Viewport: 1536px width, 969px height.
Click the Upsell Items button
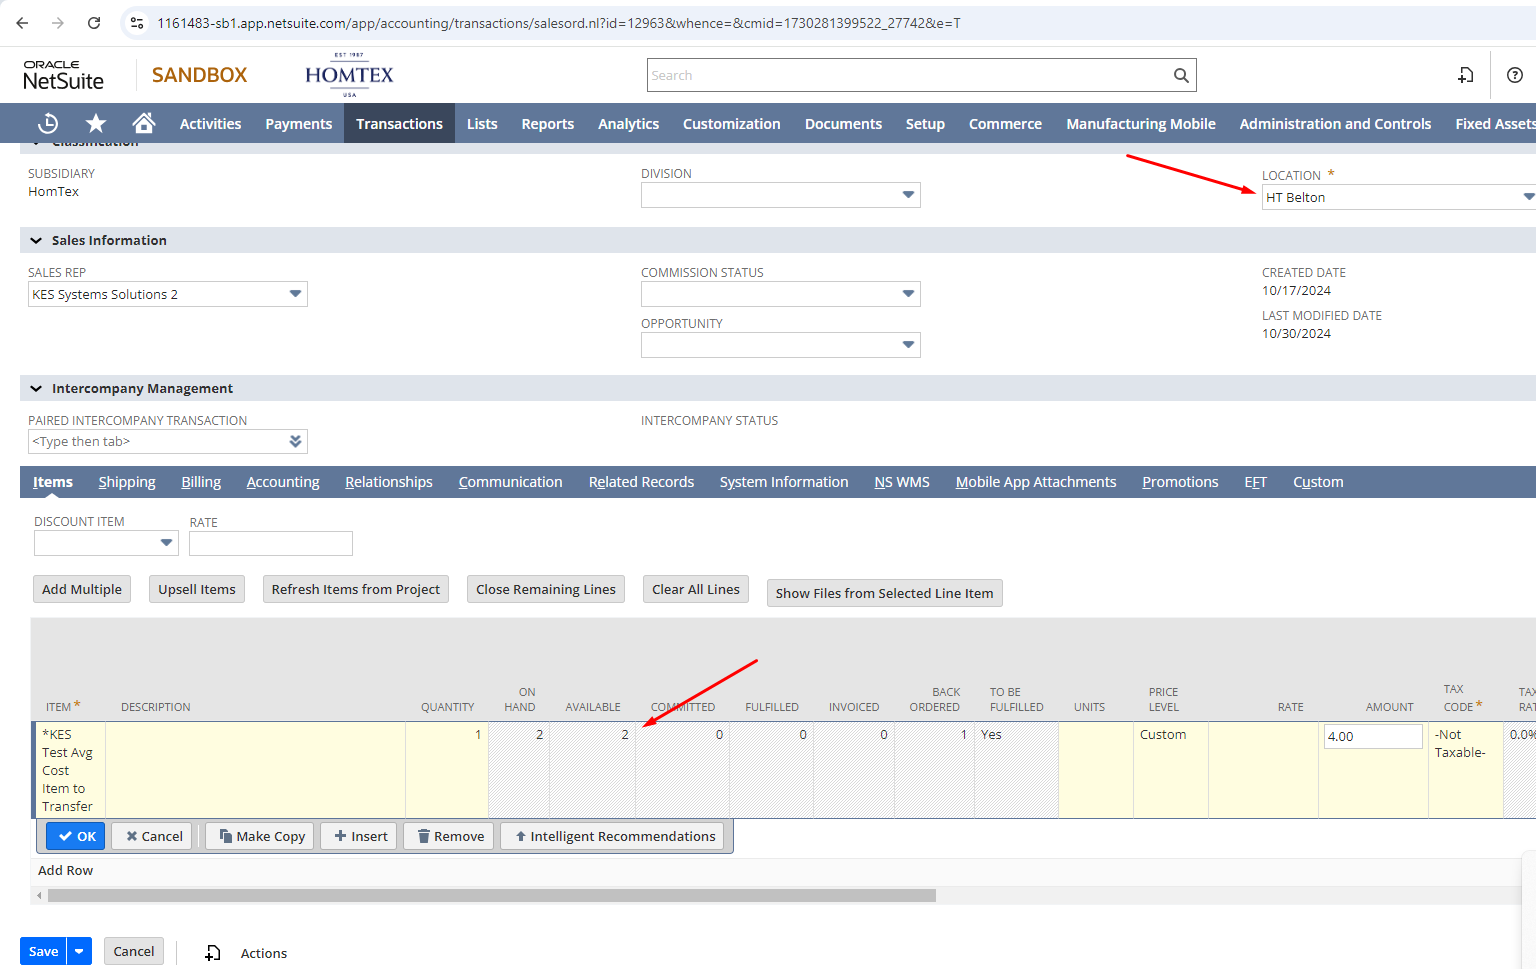click(197, 589)
